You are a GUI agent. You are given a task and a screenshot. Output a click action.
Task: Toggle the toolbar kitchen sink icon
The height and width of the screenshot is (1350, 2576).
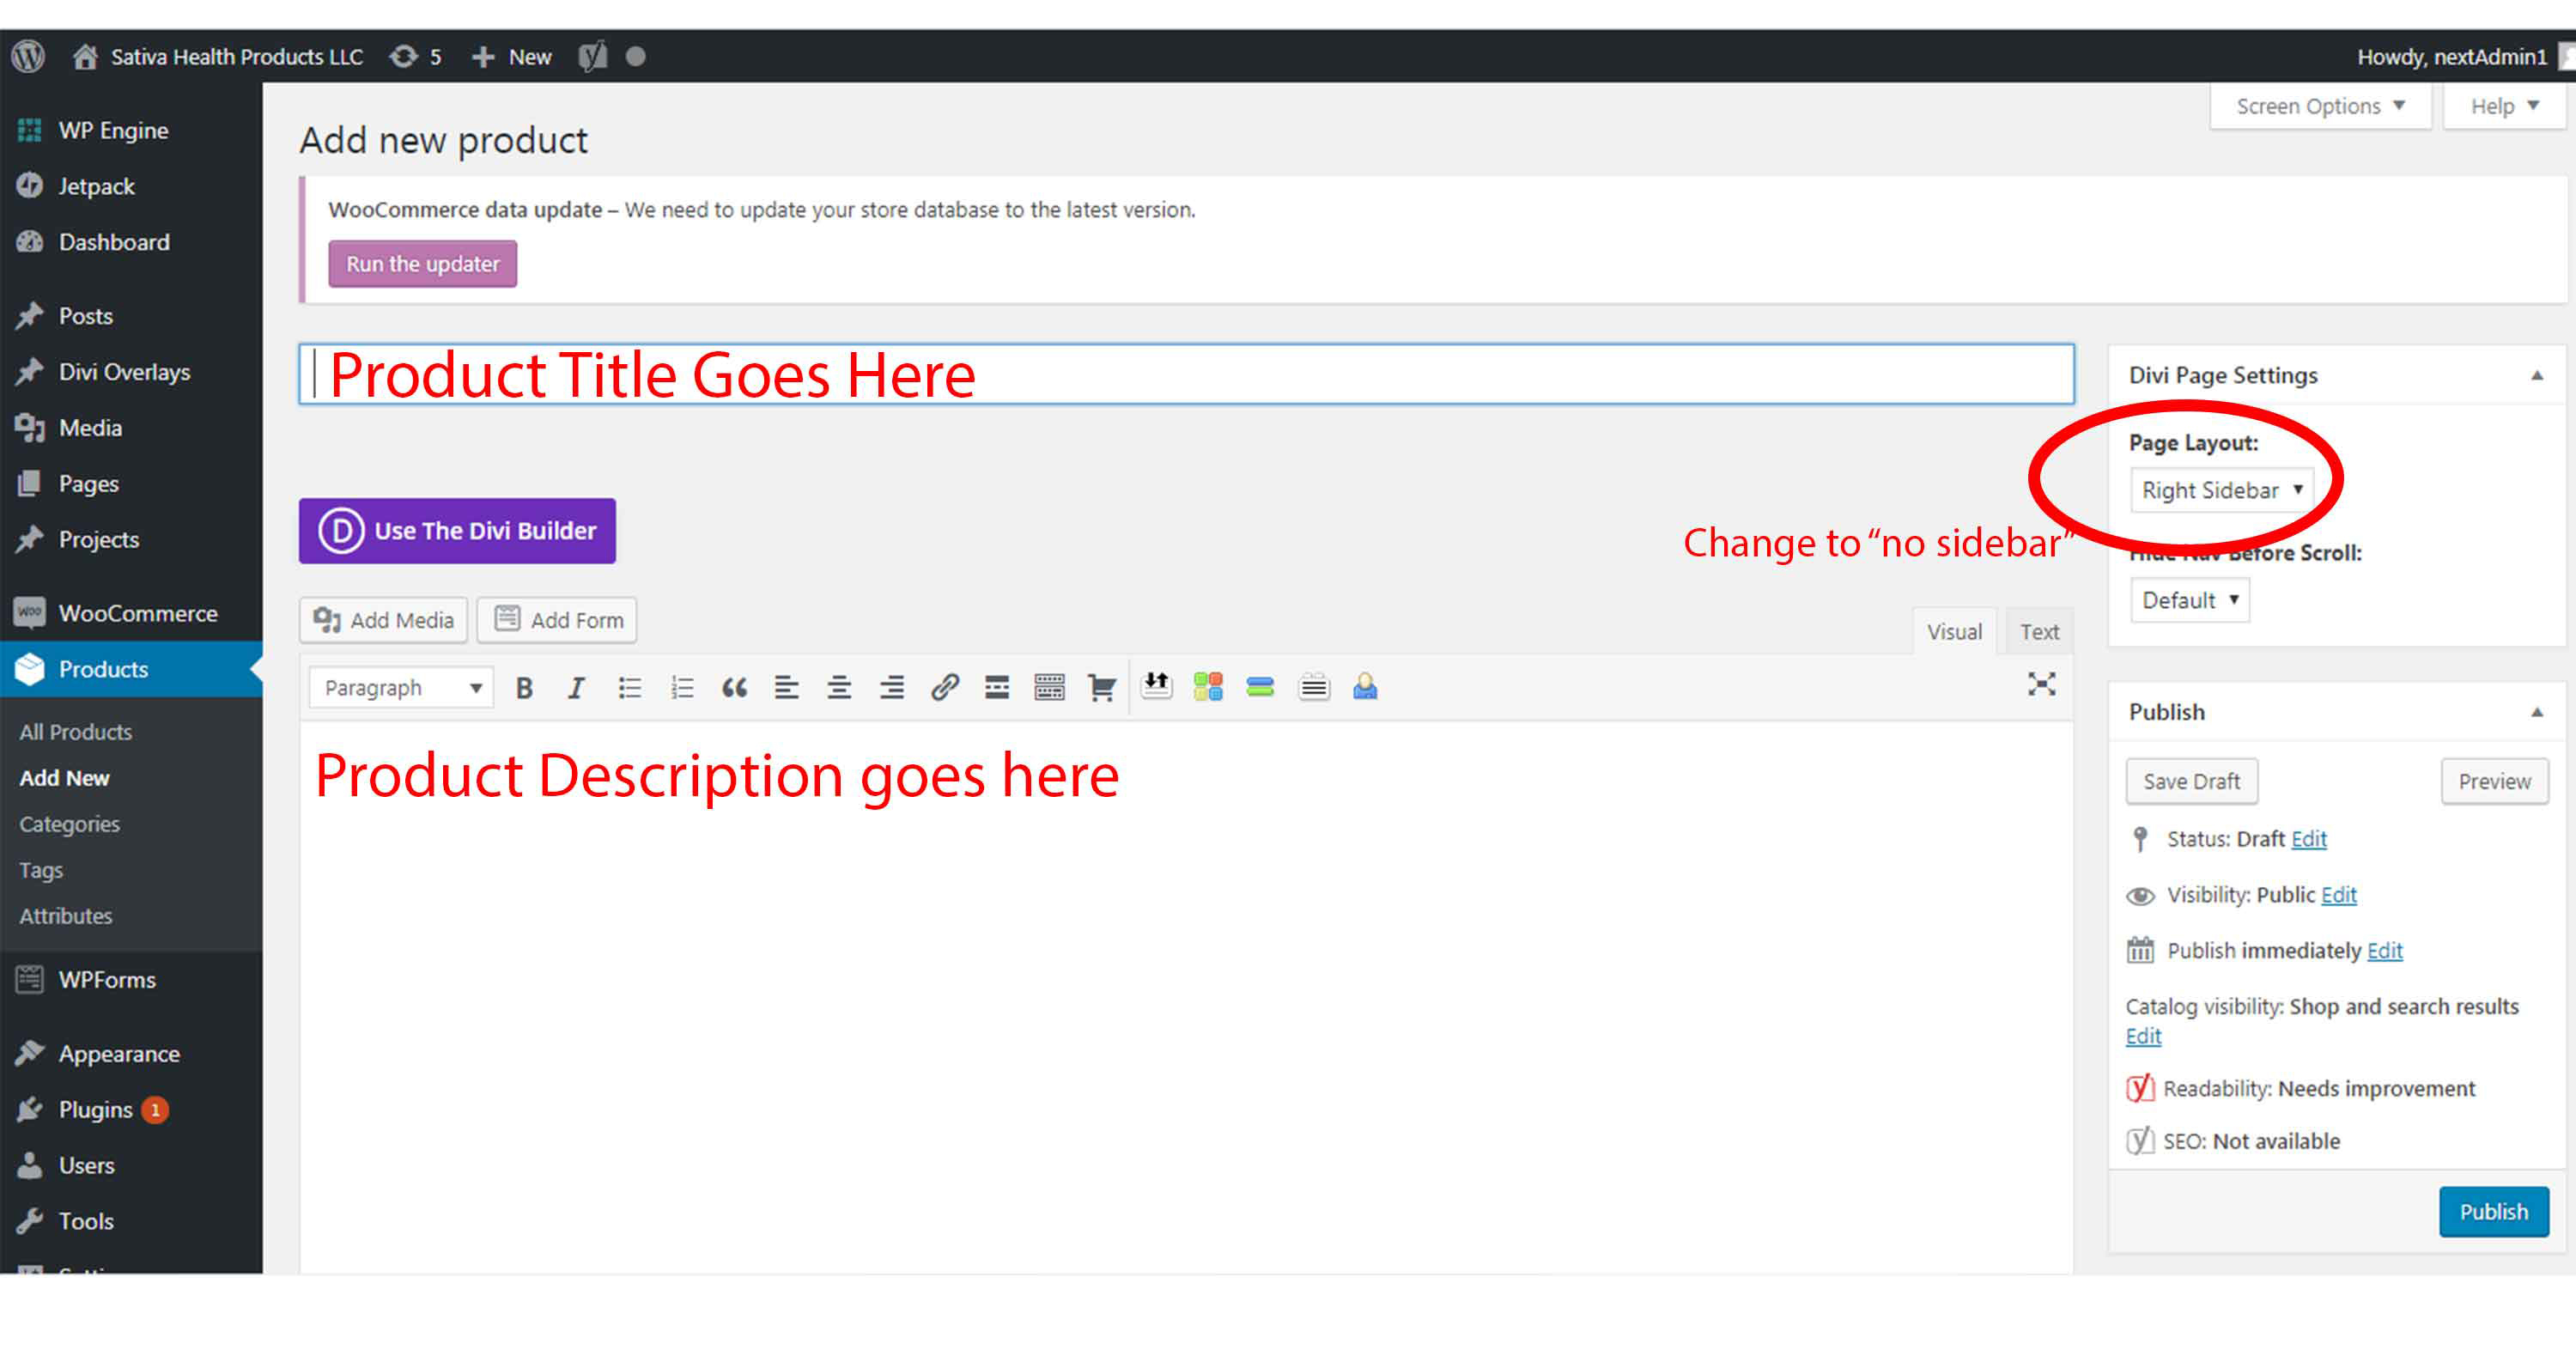point(1049,688)
